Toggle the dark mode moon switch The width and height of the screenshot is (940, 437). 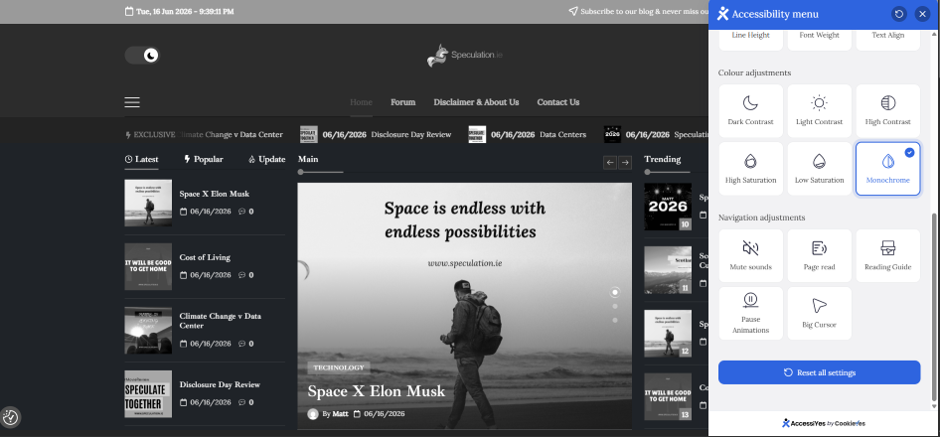142,56
